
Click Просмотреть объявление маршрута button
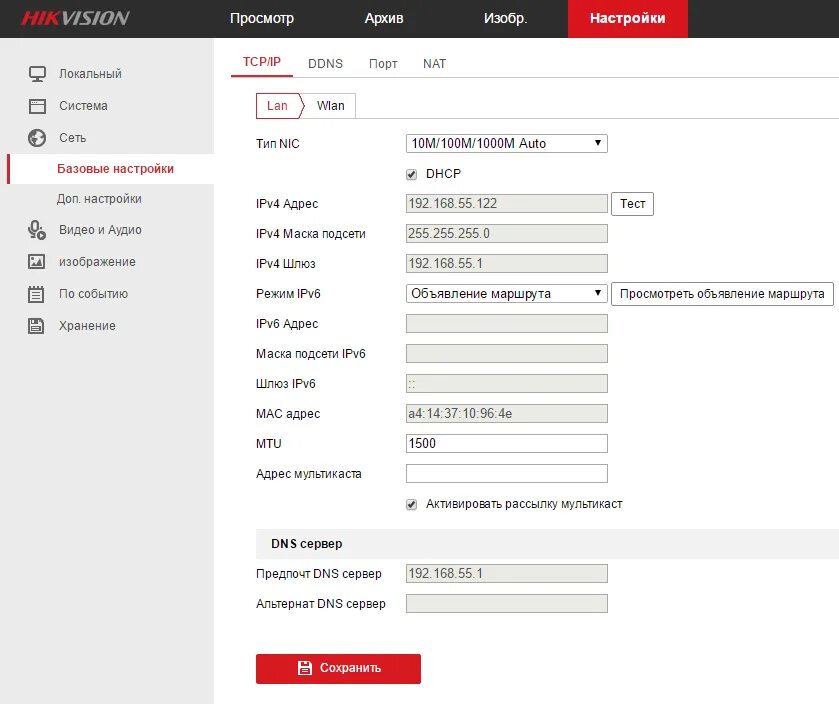point(722,294)
